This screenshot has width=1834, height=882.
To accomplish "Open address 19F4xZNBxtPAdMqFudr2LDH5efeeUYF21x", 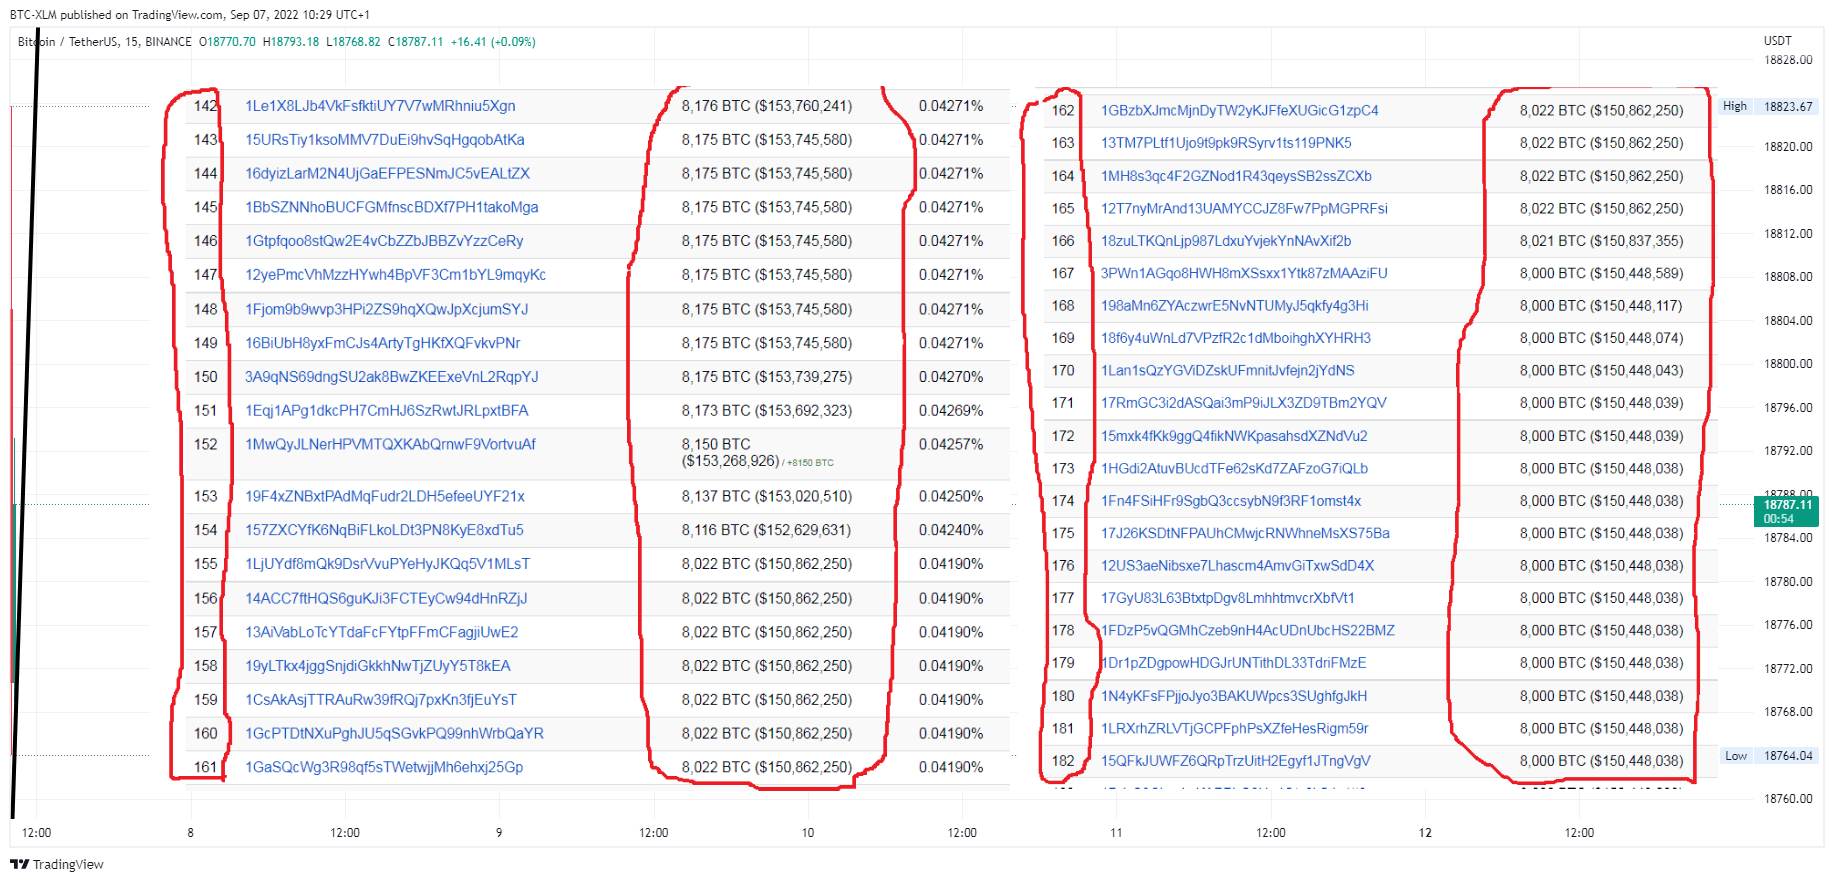I will click(x=385, y=496).
